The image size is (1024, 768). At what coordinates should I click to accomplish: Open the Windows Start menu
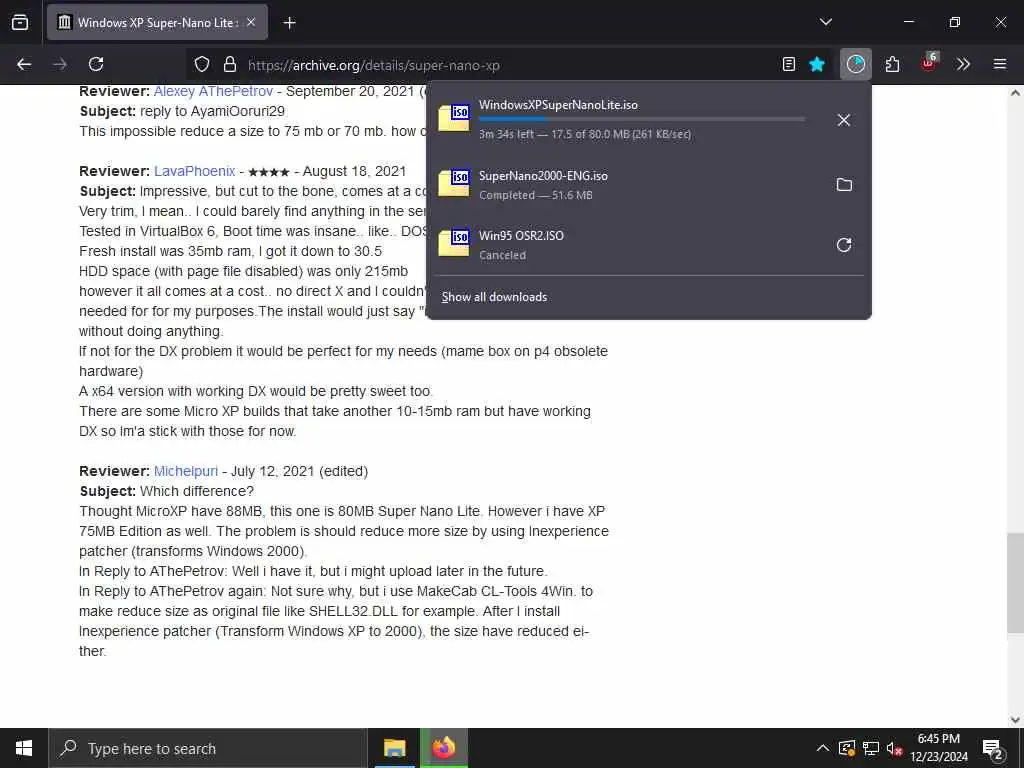(24, 748)
